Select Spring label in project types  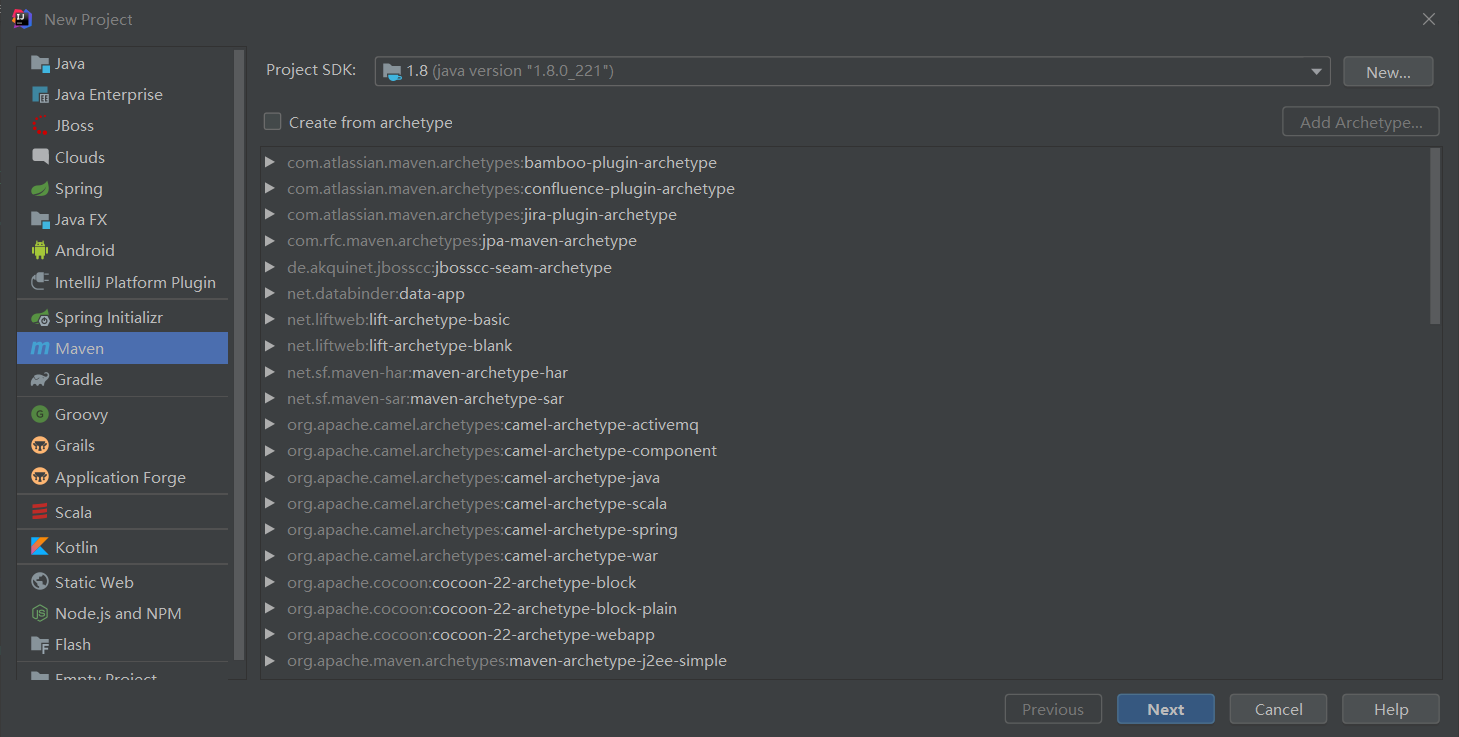coord(79,189)
